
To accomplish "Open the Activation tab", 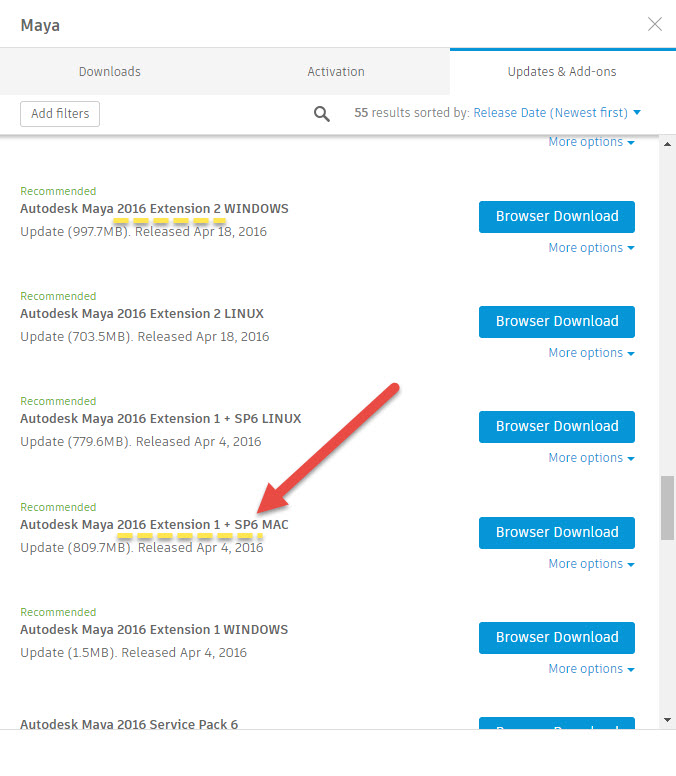I will 336,71.
